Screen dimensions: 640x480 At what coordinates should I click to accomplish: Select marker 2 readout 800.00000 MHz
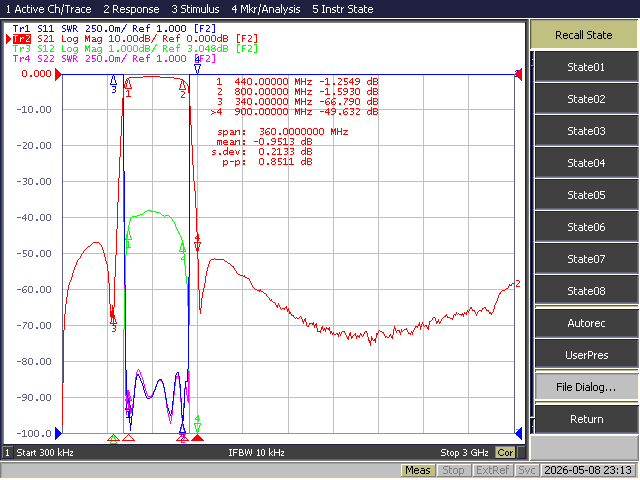[x=297, y=91]
